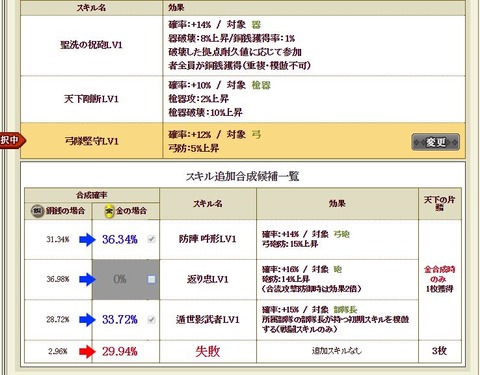Click the green 部隊長 target label
This screenshot has width=480, height=375.
[x=345, y=309]
